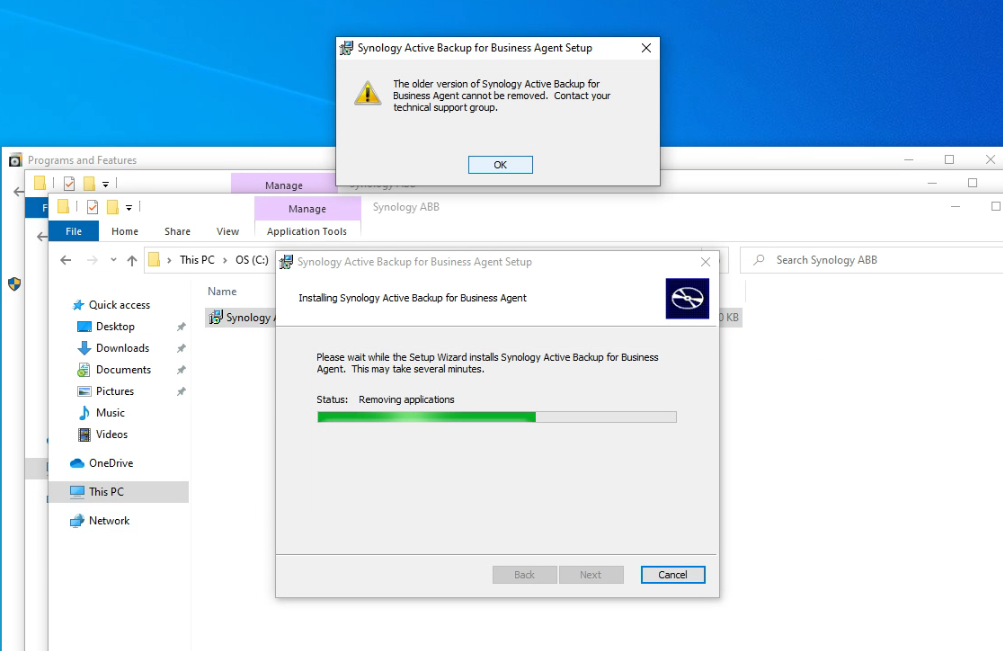
Task: Open the Desktop folder in the sidebar
Action: tap(115, 327)
